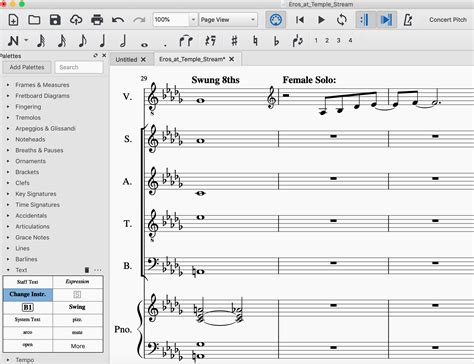Flip note direction icon

[x=297, y=41]
